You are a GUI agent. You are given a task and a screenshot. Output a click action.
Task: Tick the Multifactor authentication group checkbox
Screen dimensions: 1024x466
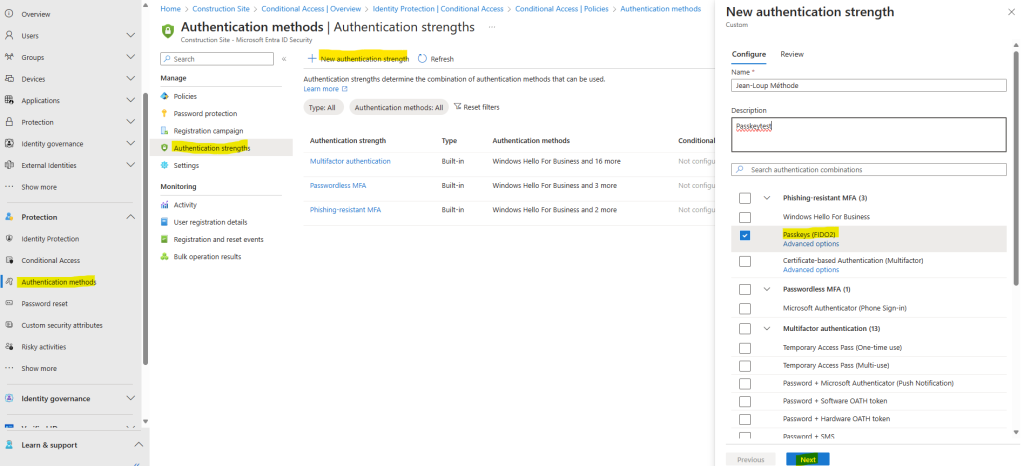pyautogui.click(x=744, y=328)
